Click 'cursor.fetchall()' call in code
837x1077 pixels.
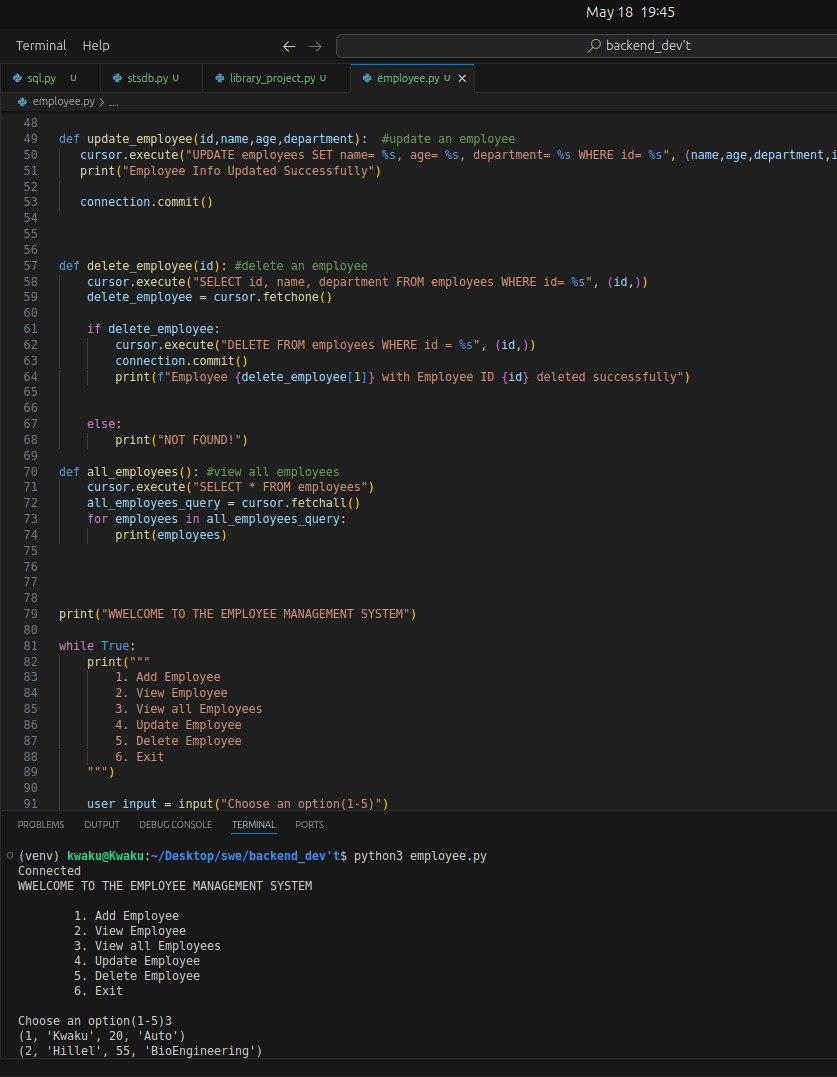[301, 503]
